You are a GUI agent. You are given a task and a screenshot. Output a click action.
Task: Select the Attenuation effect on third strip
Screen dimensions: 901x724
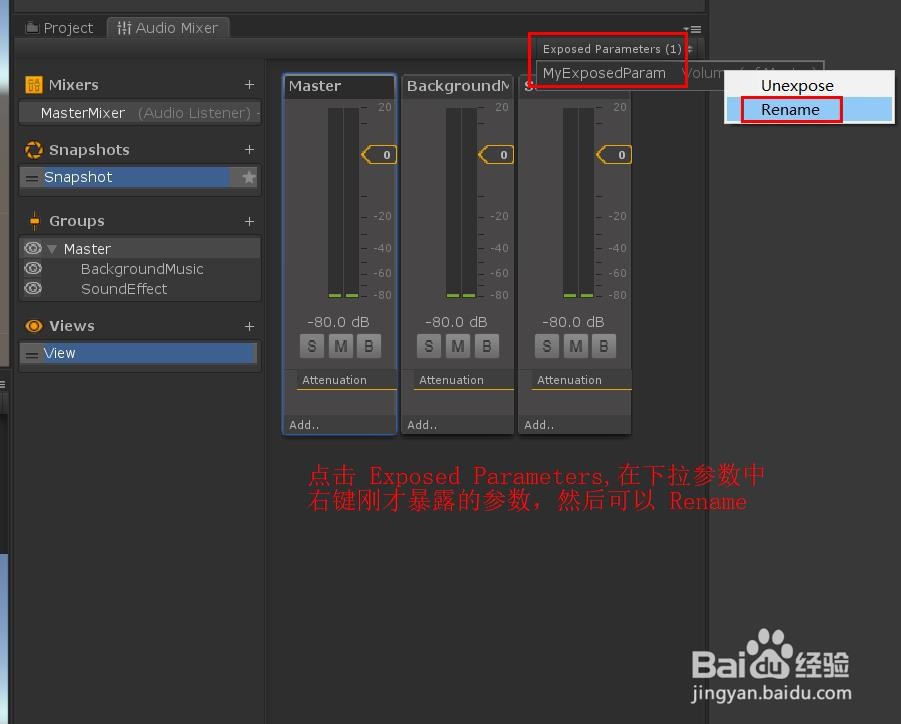pos(582,380)
